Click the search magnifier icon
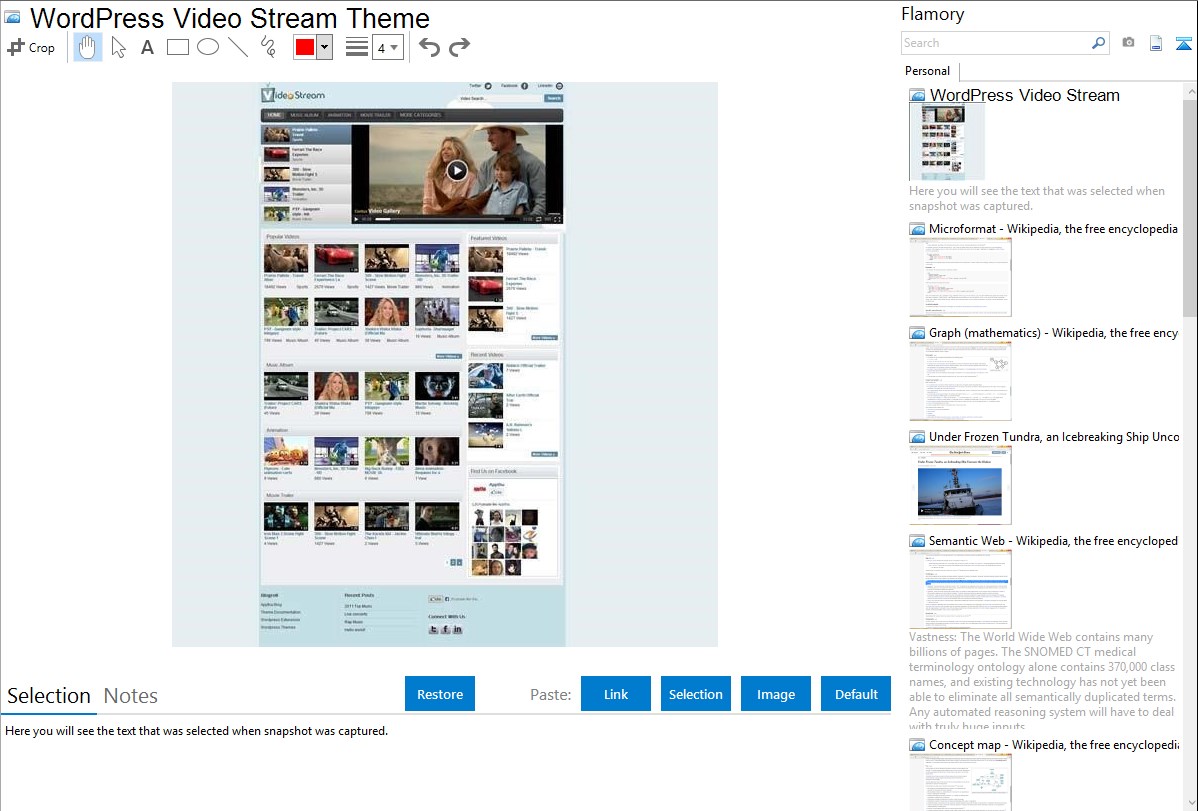1198x811 pixels. click(1099, 43)
